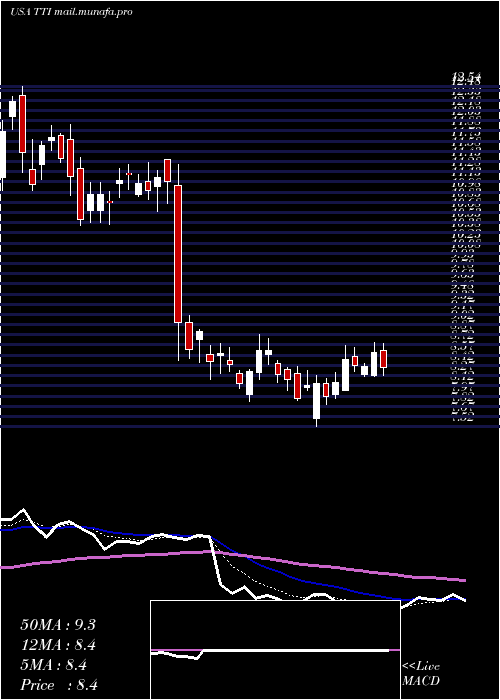
Task: Click the 12.54 top price axis label
Action: (466, 78)
